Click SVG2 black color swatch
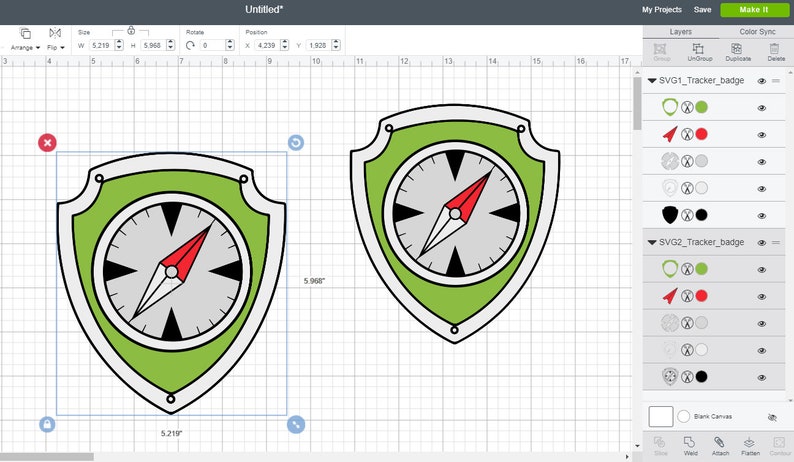The height and width of the screenshot is (462, 794). click(x=701, y=376)
